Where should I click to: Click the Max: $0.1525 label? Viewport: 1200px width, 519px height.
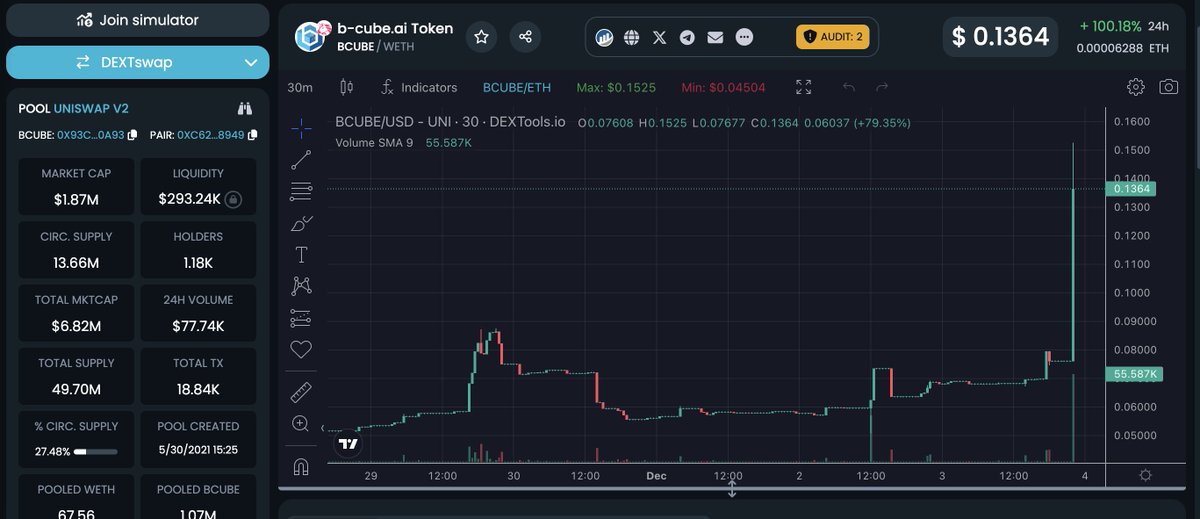616,87
